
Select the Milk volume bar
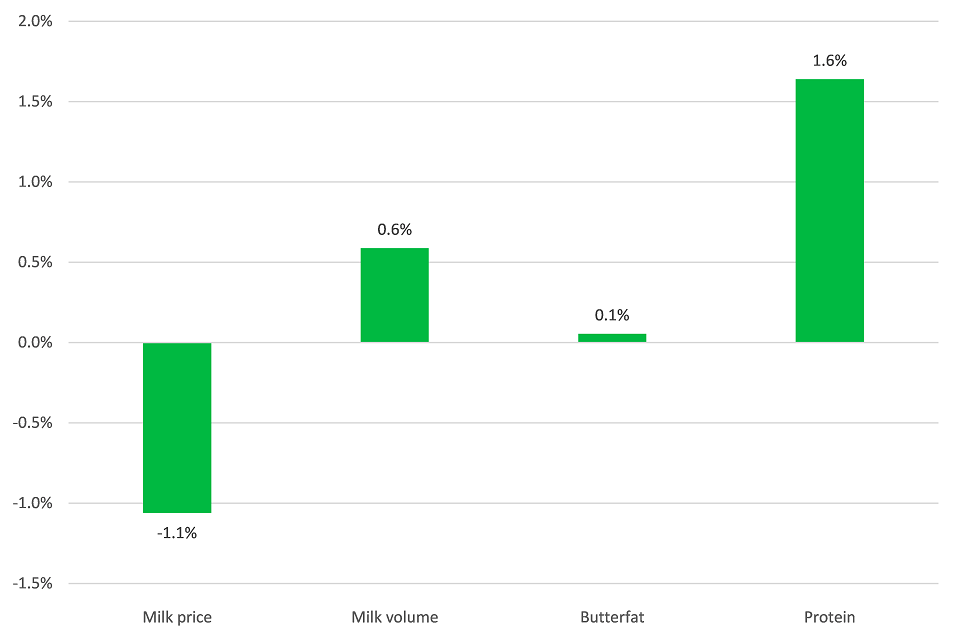pos(394,295)
